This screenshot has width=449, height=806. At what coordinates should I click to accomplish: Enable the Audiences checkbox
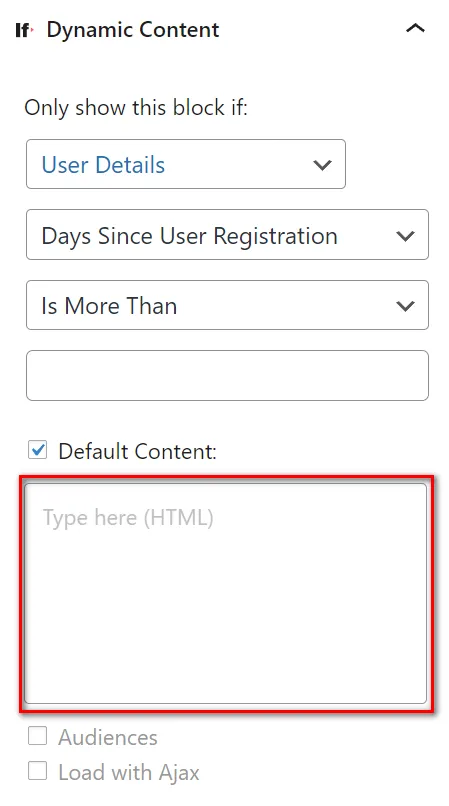click(x=38, y=736)
